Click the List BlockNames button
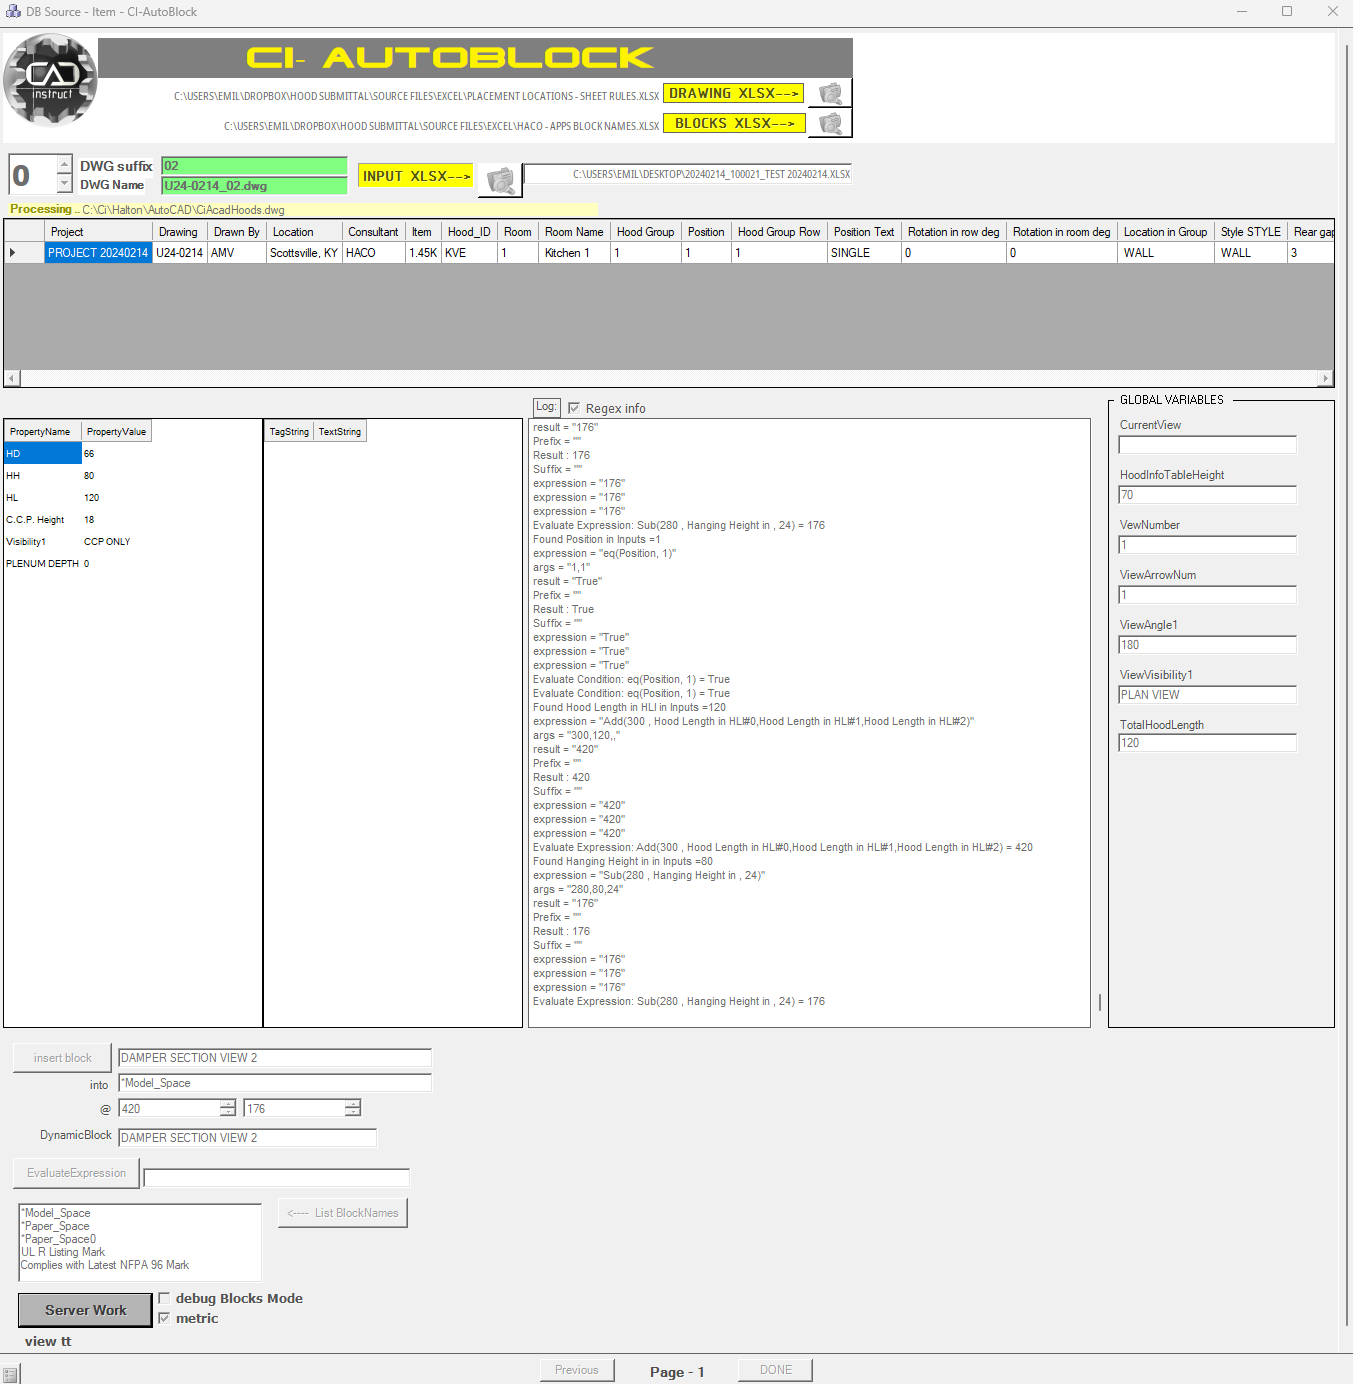 (342, 1212)
